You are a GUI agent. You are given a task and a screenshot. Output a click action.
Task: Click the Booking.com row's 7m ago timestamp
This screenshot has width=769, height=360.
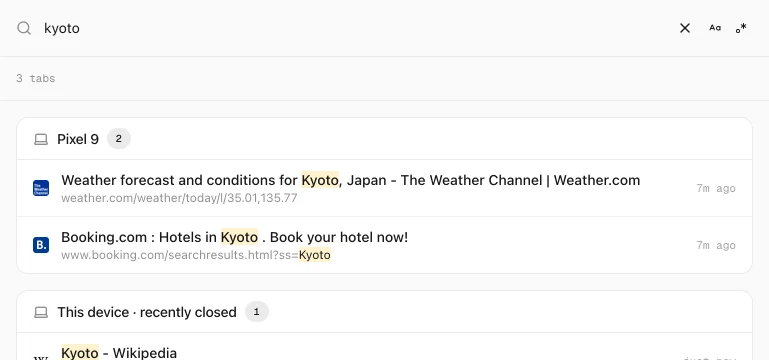(716, 245)
